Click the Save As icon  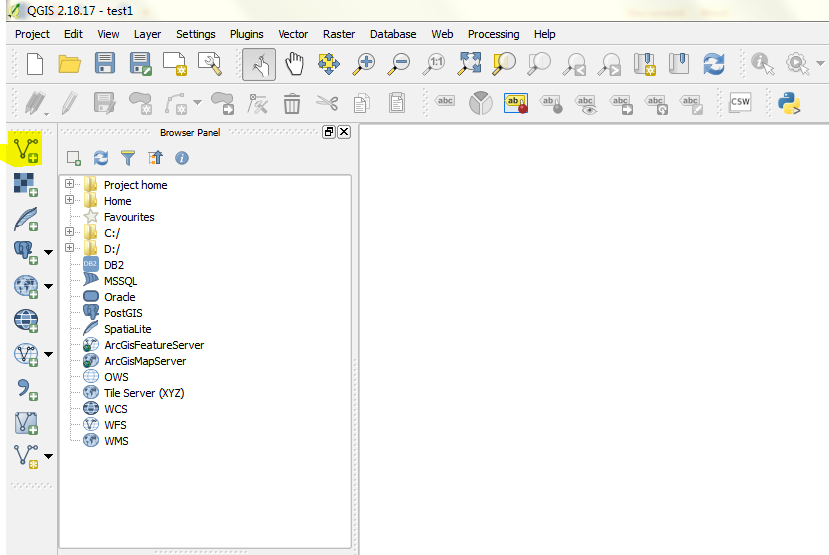(x=141, y=64)
